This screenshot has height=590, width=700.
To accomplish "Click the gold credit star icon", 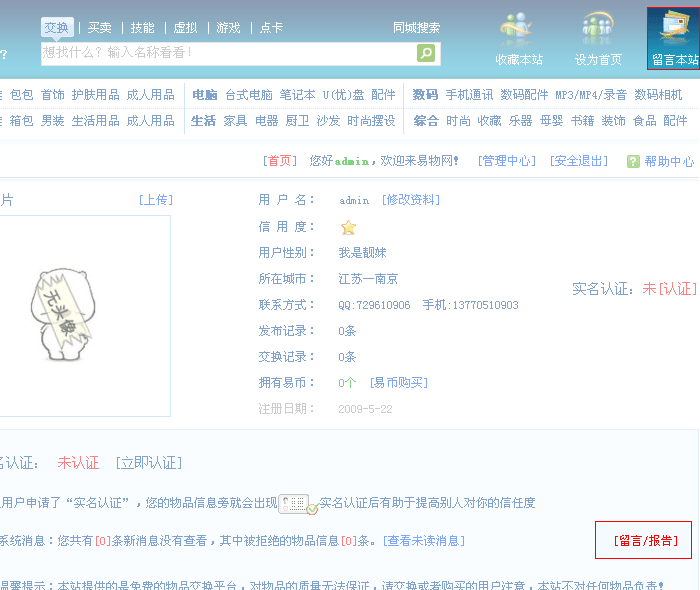I will point(348,227).
